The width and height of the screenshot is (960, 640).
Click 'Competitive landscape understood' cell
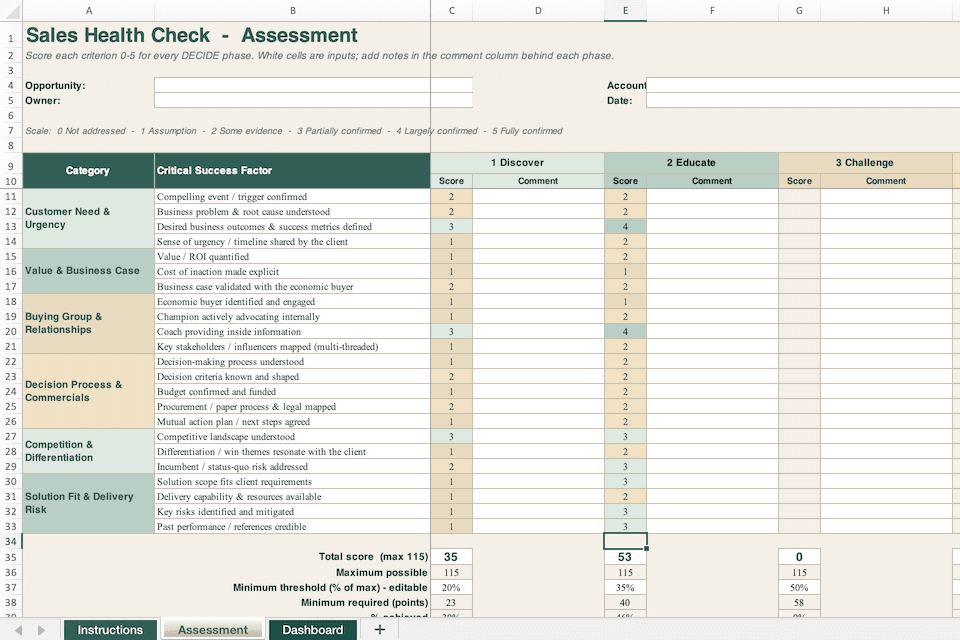coord(293,436)
